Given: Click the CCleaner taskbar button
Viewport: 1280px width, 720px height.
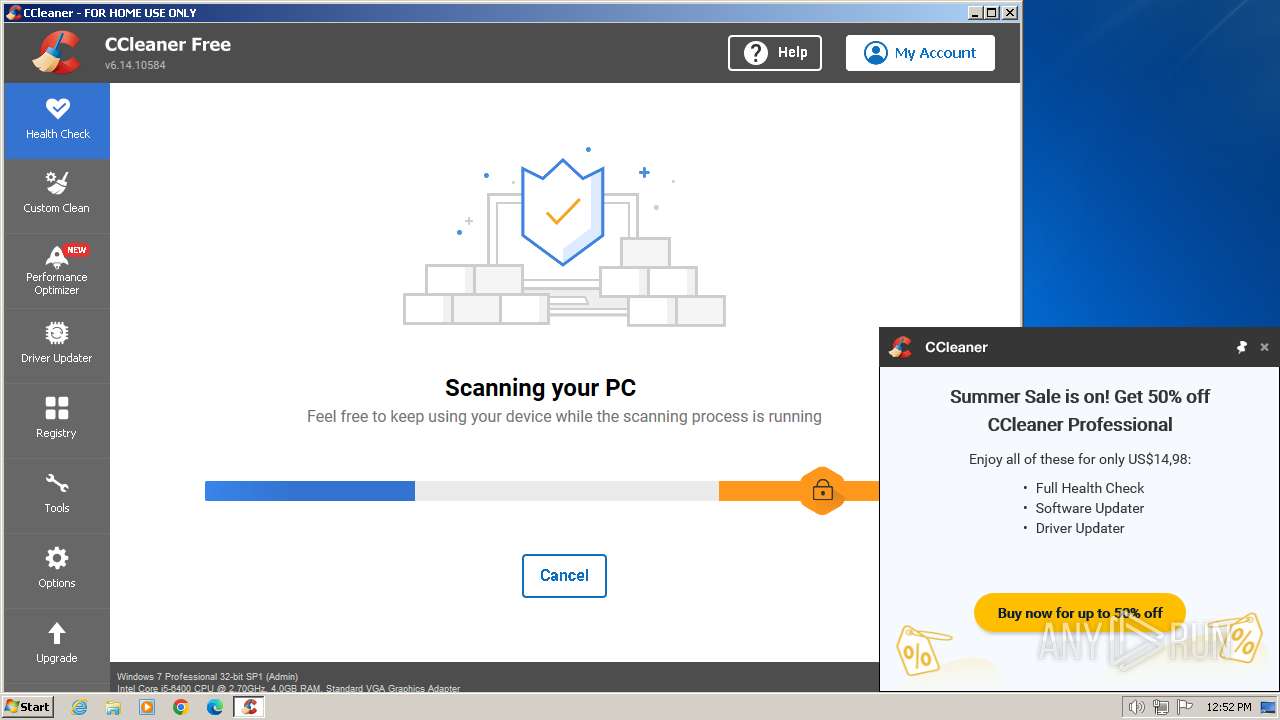Looking at the screenshot, I should point(249,707).
